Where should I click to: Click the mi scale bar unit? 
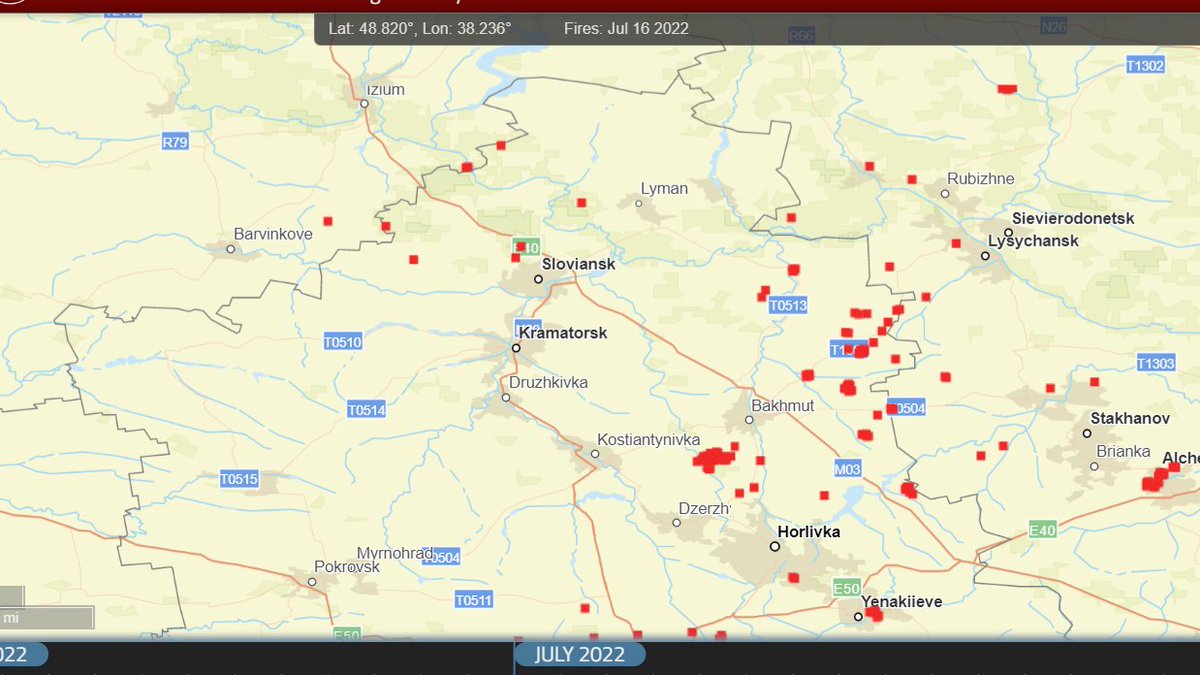coord(10,619)
